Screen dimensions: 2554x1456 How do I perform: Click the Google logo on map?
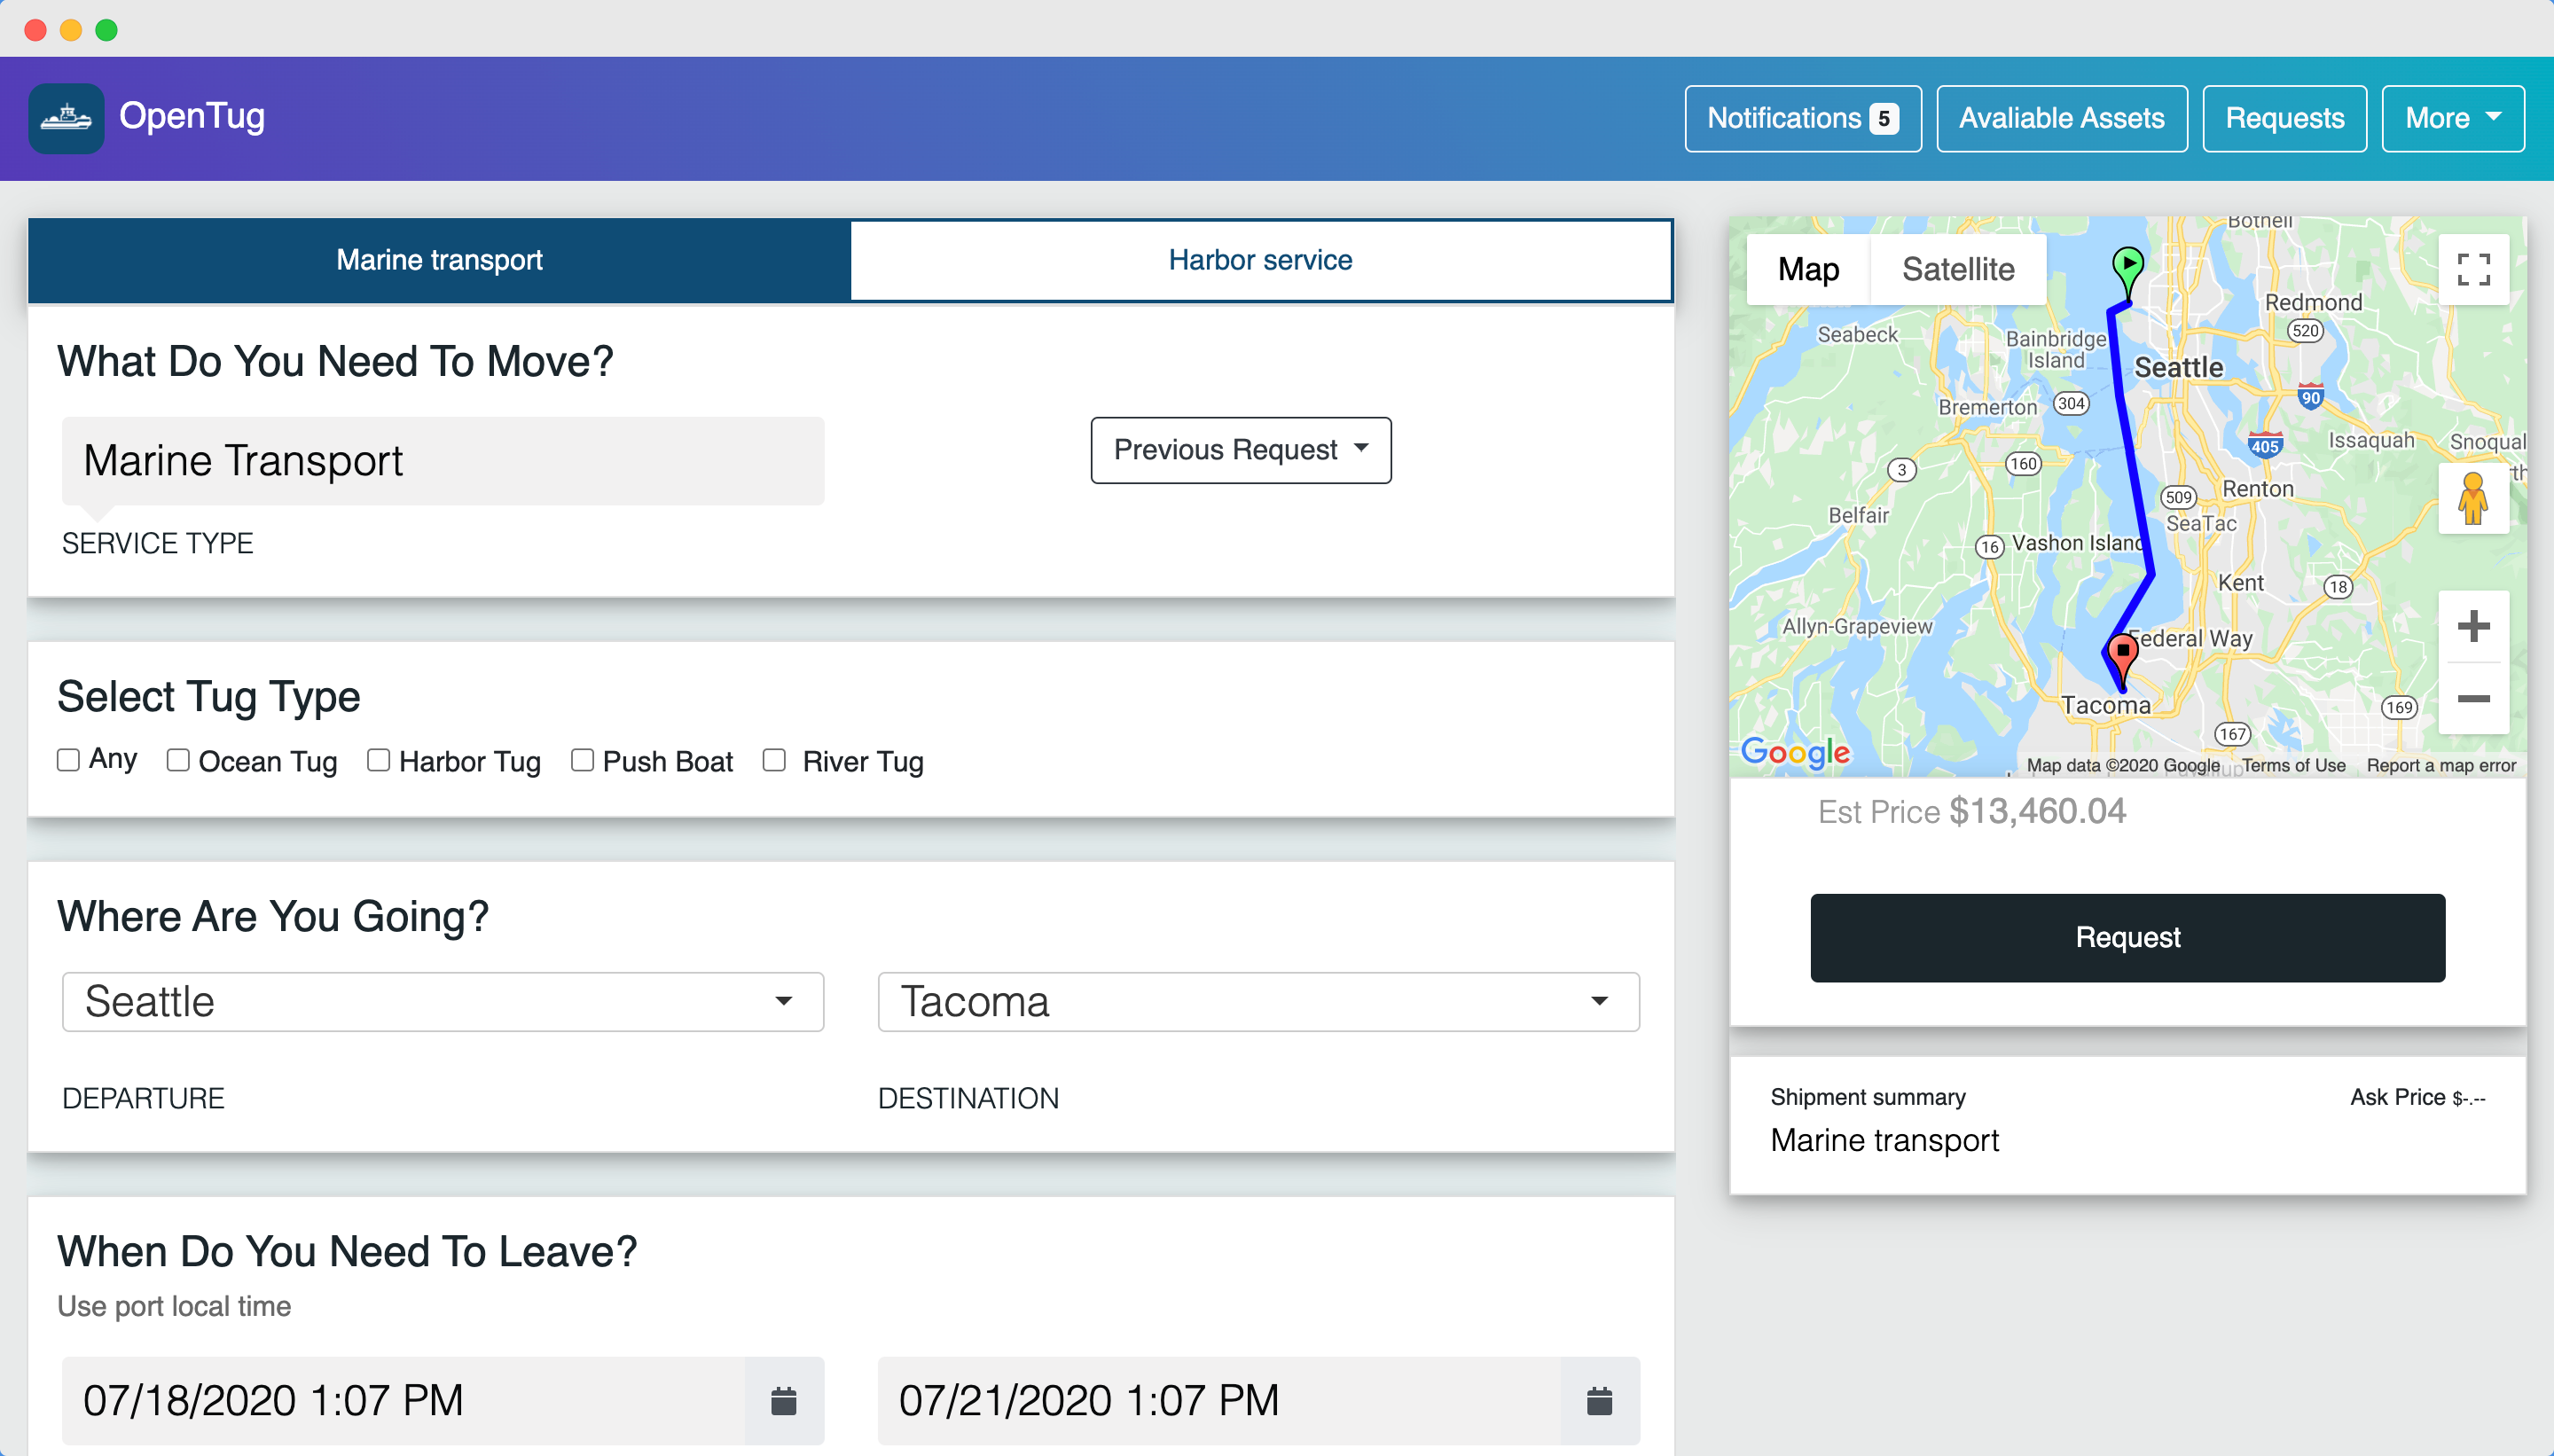[1795, 752]
